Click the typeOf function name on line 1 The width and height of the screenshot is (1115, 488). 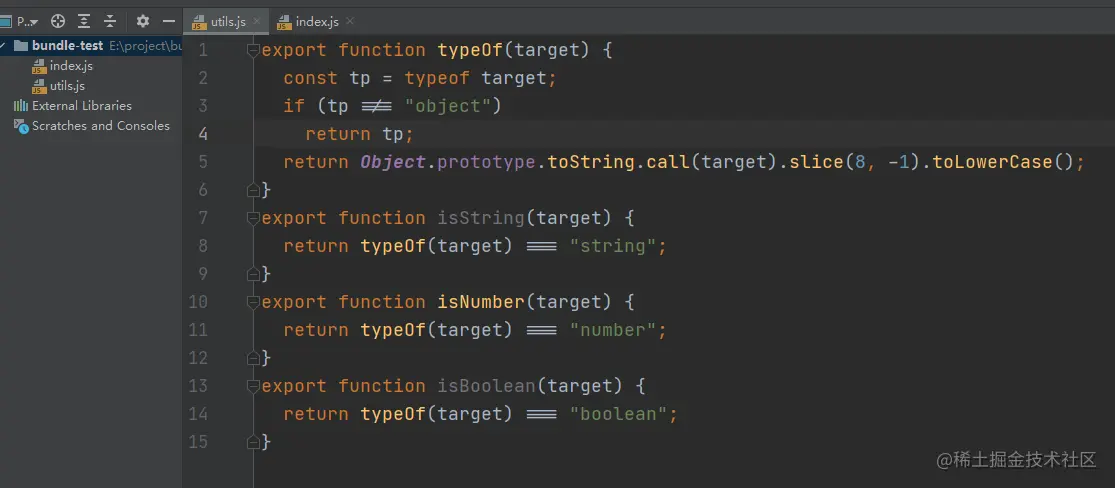tap(470, 51)
